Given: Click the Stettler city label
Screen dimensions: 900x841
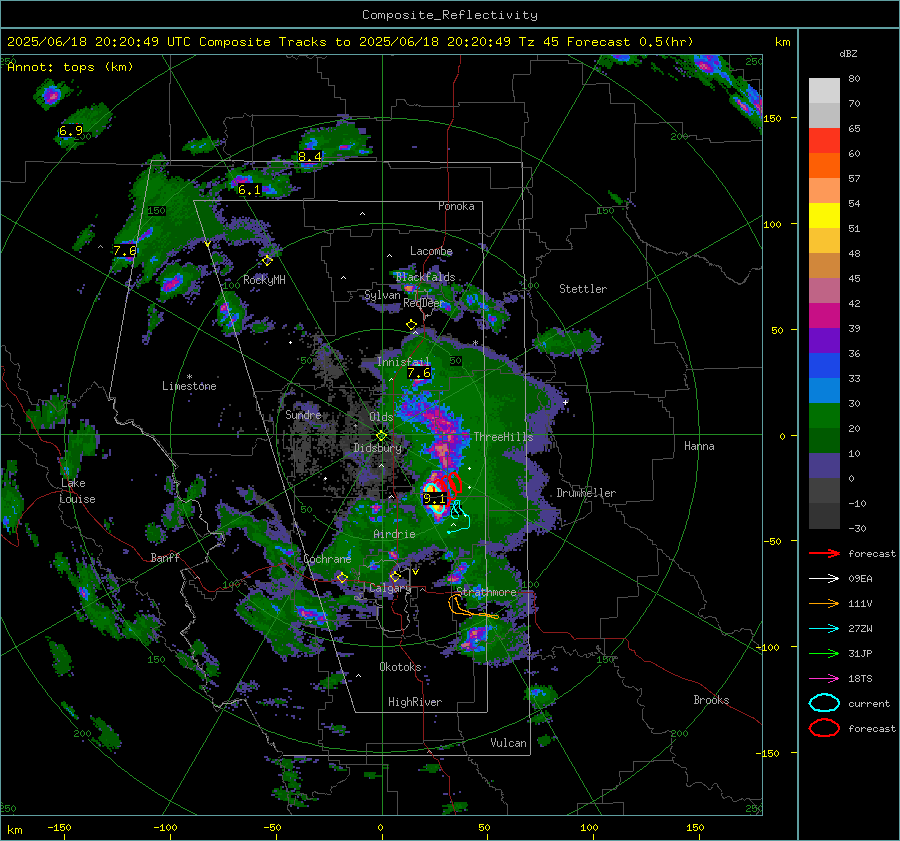Looking at the screenshot, I should pyautogui.click(x=583, y=289).
